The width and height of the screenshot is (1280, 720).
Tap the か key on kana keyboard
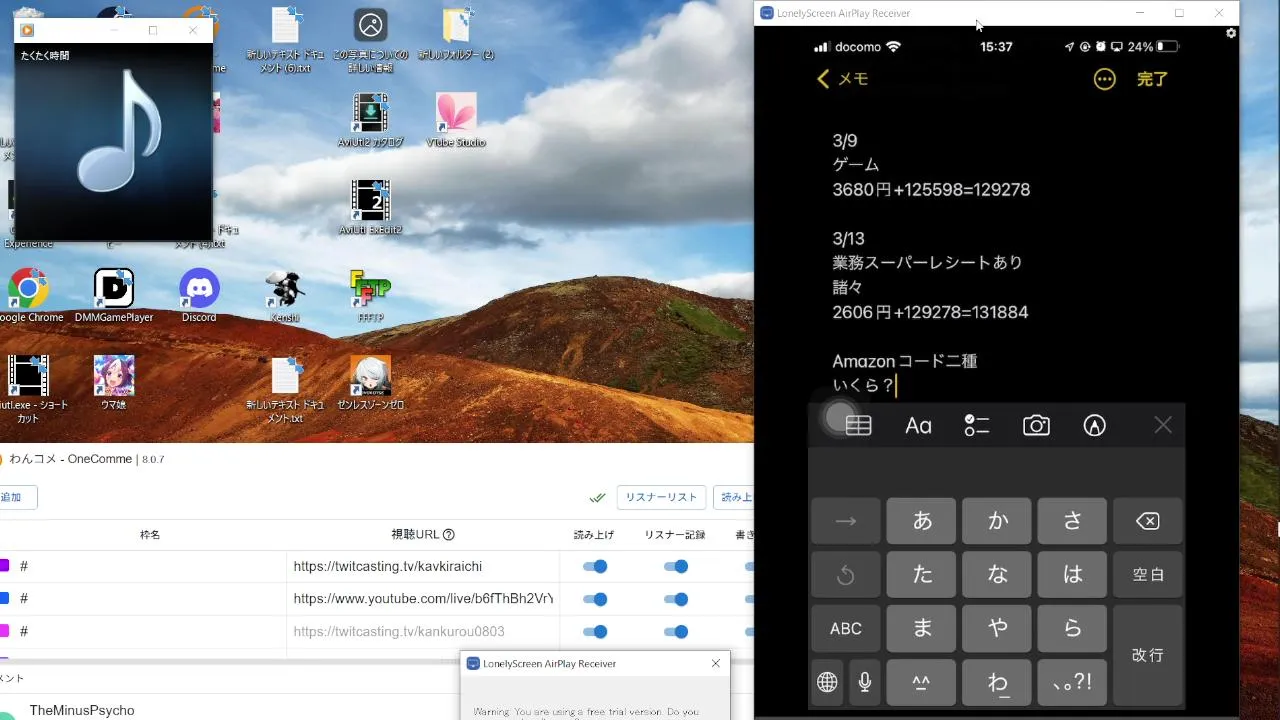[x=997, y=521]
